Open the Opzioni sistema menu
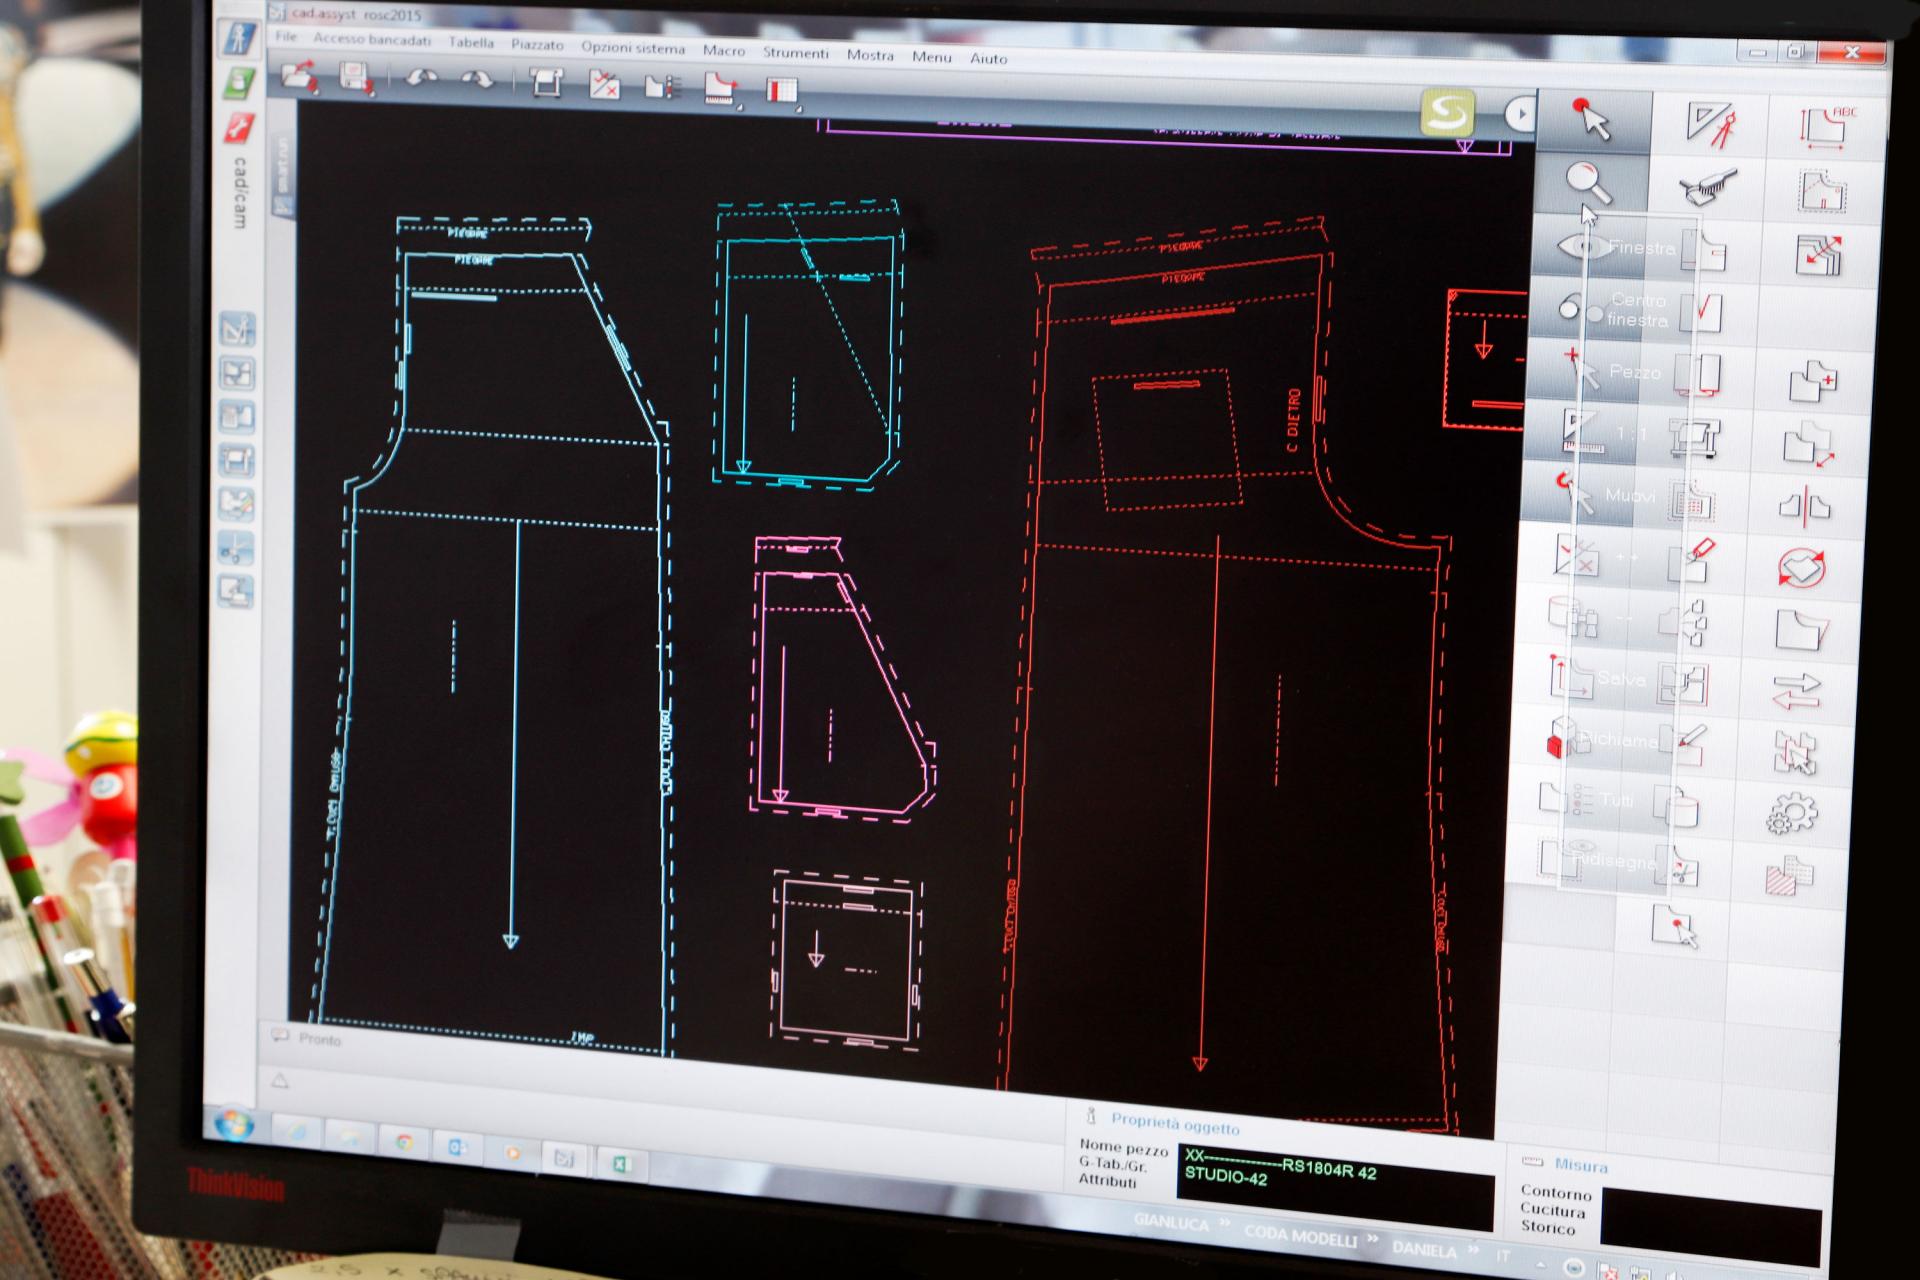 (633, 48)
